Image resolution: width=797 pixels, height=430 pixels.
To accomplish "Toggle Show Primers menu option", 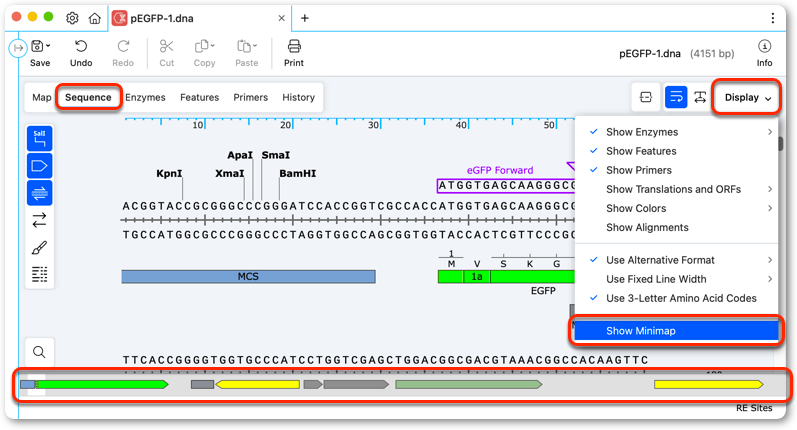I will click(677, 170).
